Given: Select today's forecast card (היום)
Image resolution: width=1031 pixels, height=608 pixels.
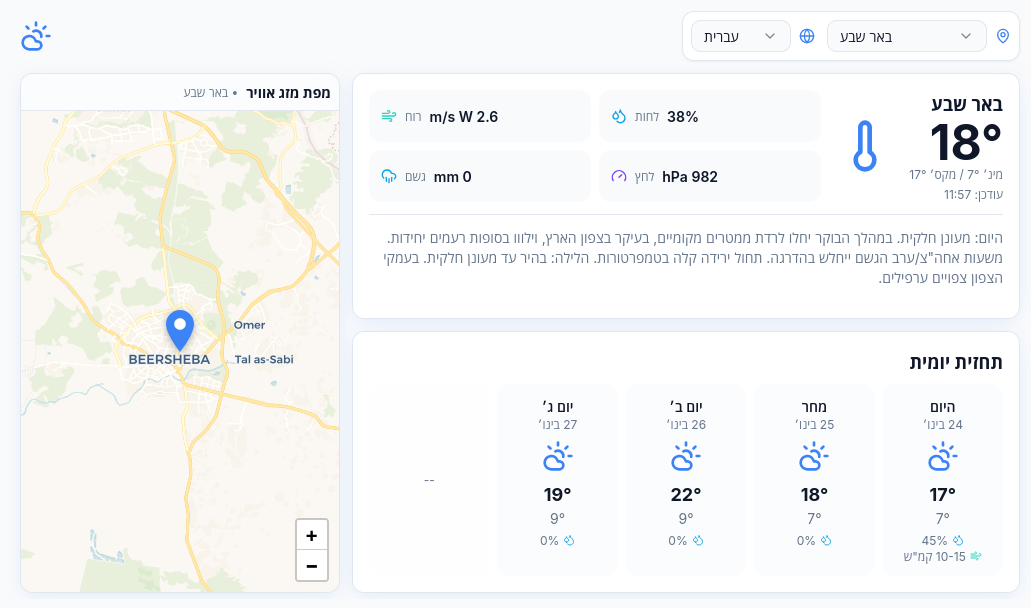Looking at the screenshot, I should click(942, 480).
